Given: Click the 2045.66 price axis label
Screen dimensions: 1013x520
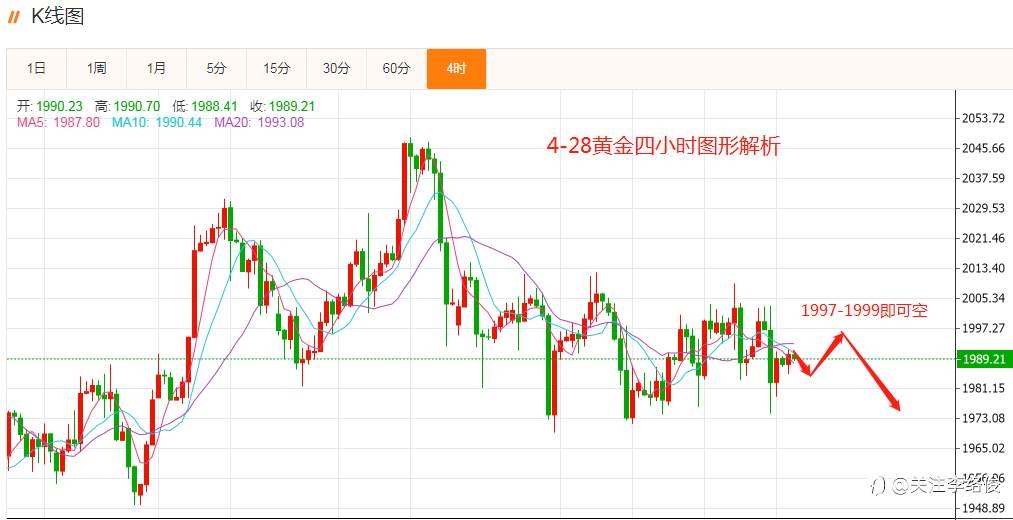Looking at the screenshot, I should click(983, 149).
